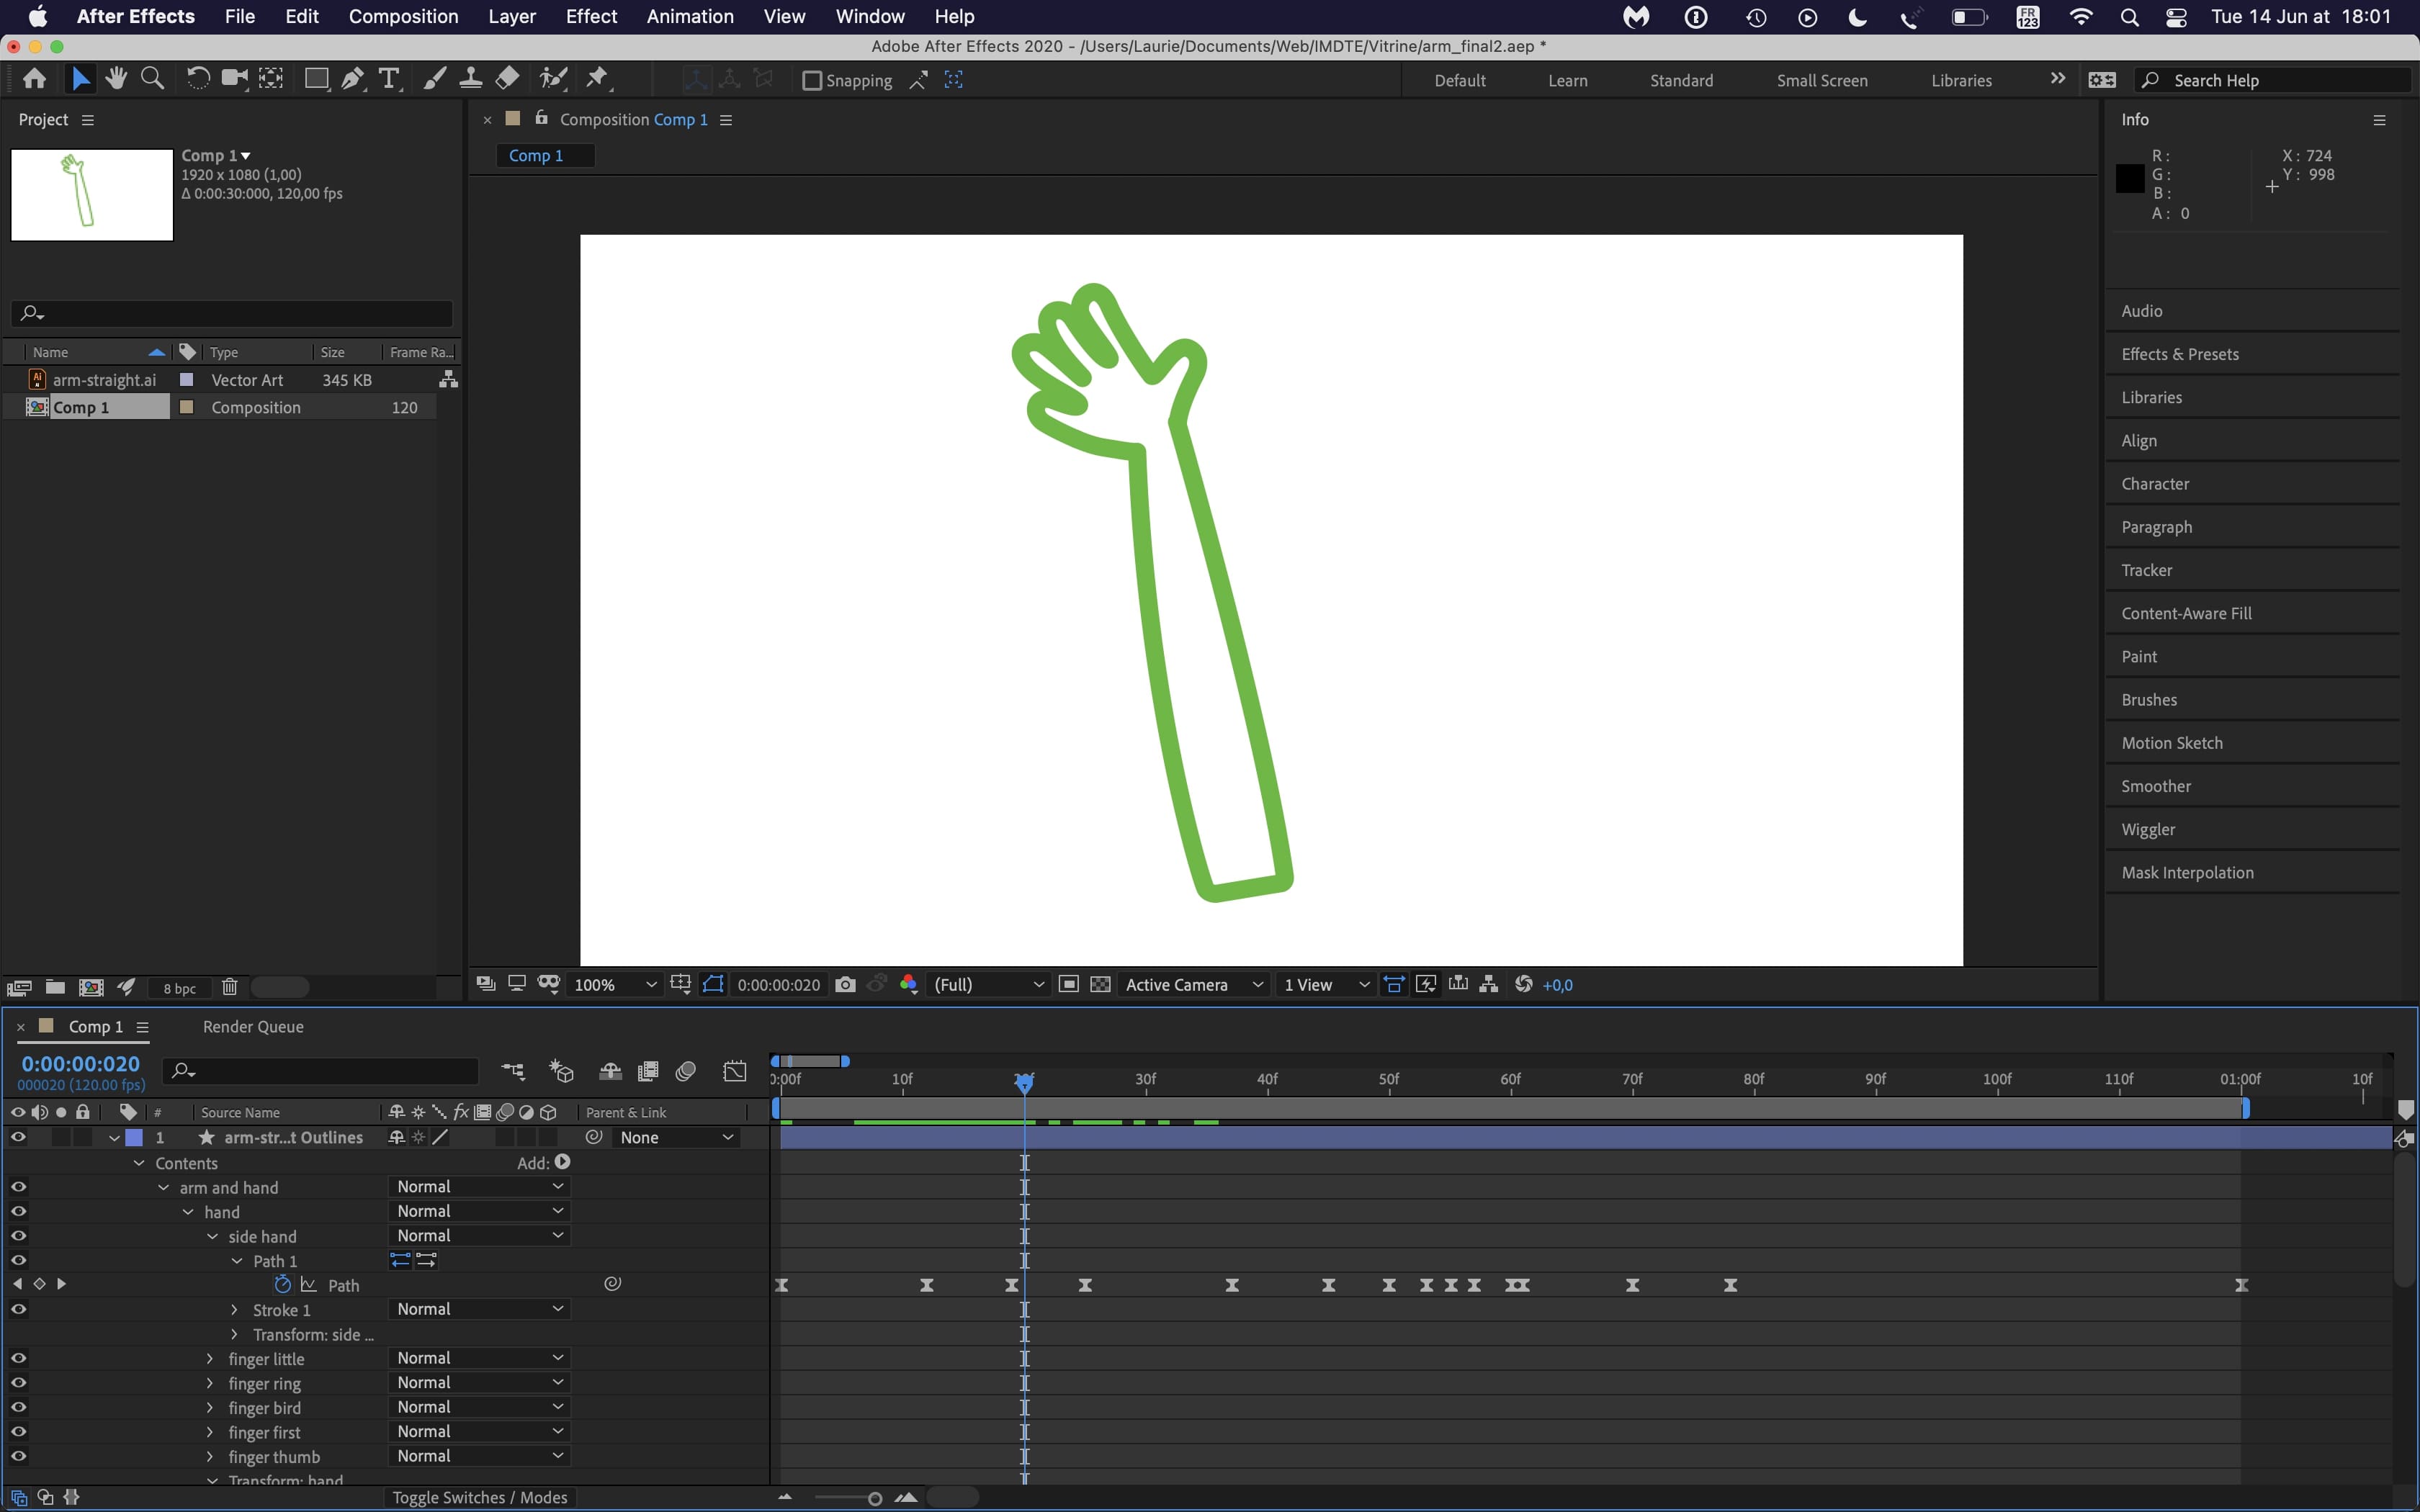Select the Puppet Pin tool

pyautogui.click(x=598, y=79)
